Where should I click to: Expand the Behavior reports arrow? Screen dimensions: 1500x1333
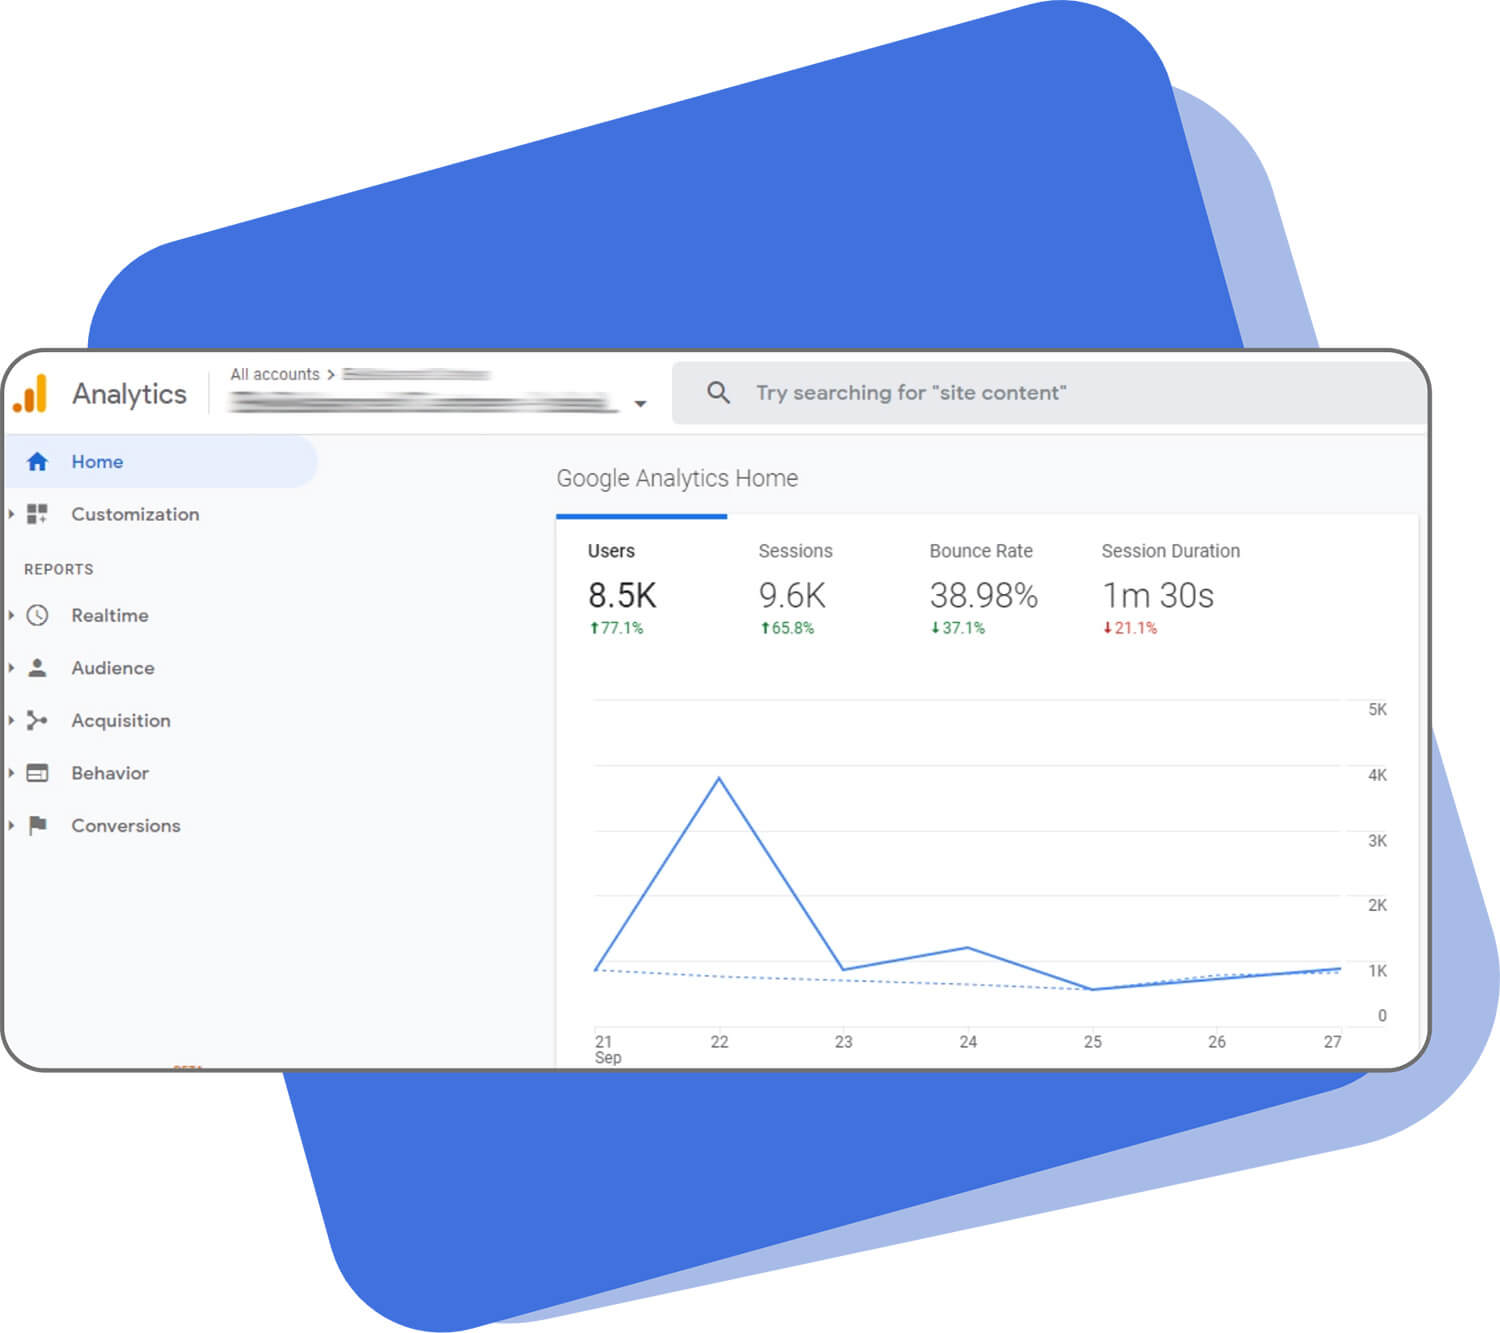pyautogui.click(x=11, y=773)
